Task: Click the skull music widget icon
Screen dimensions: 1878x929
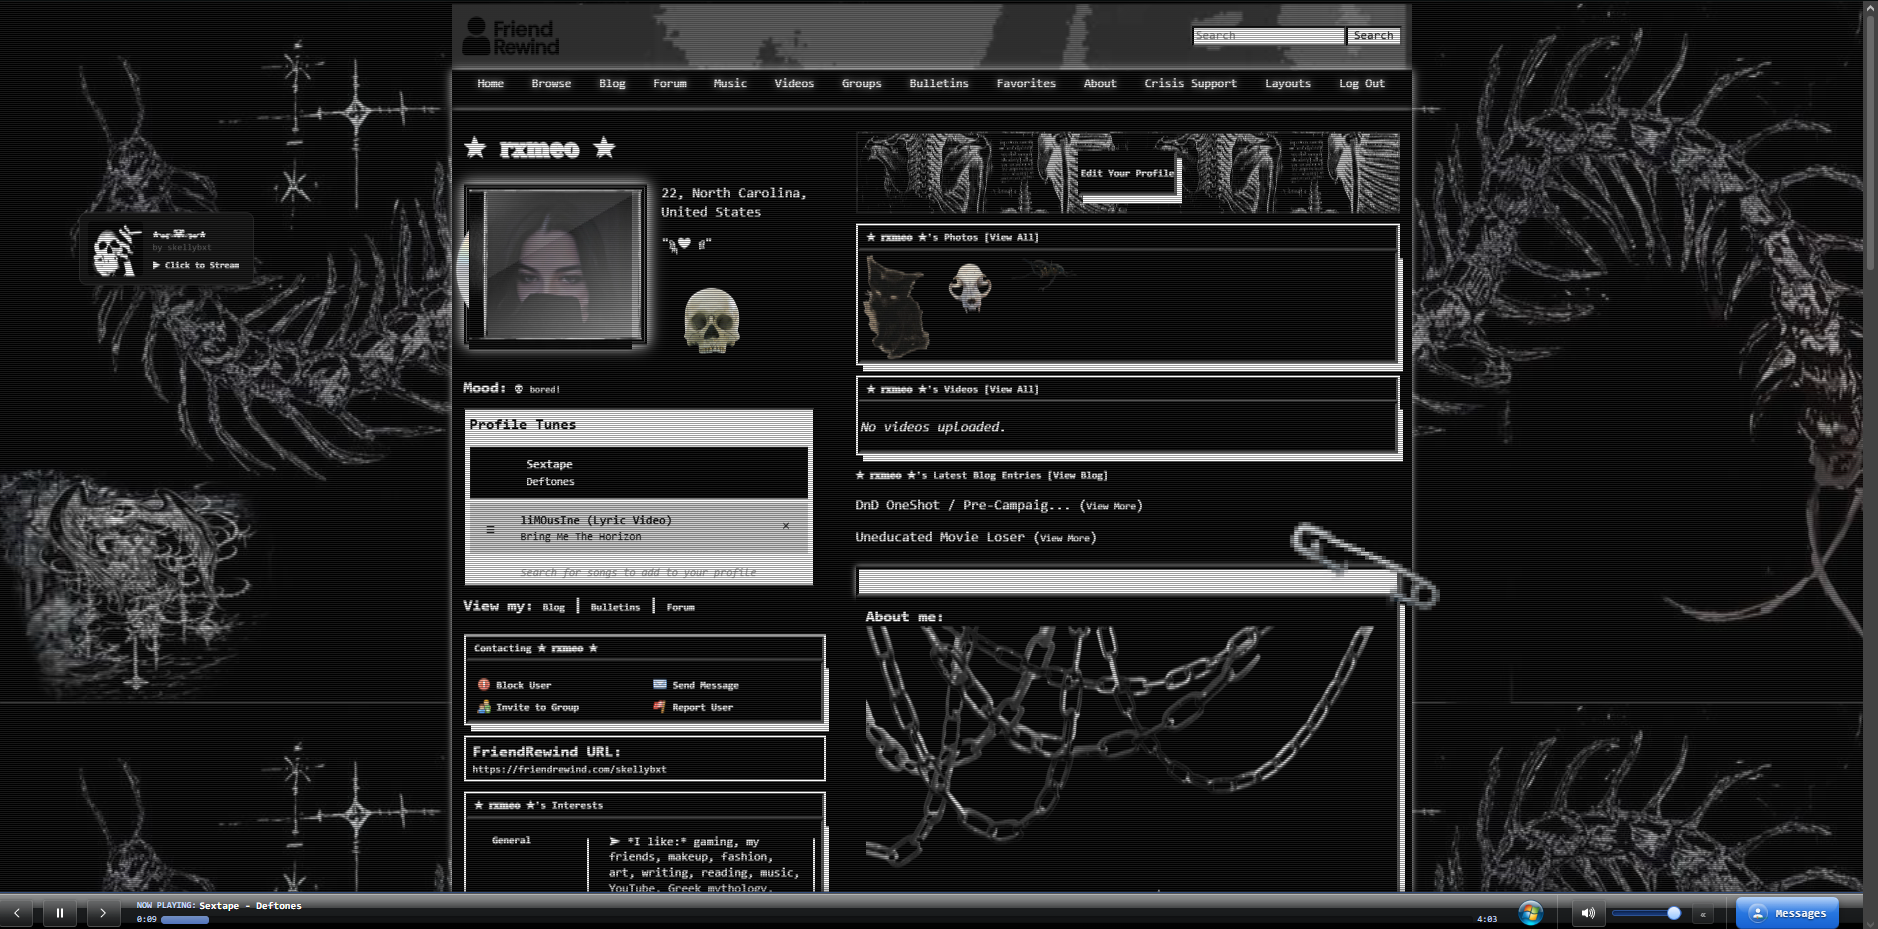Action: pos(115,251)
